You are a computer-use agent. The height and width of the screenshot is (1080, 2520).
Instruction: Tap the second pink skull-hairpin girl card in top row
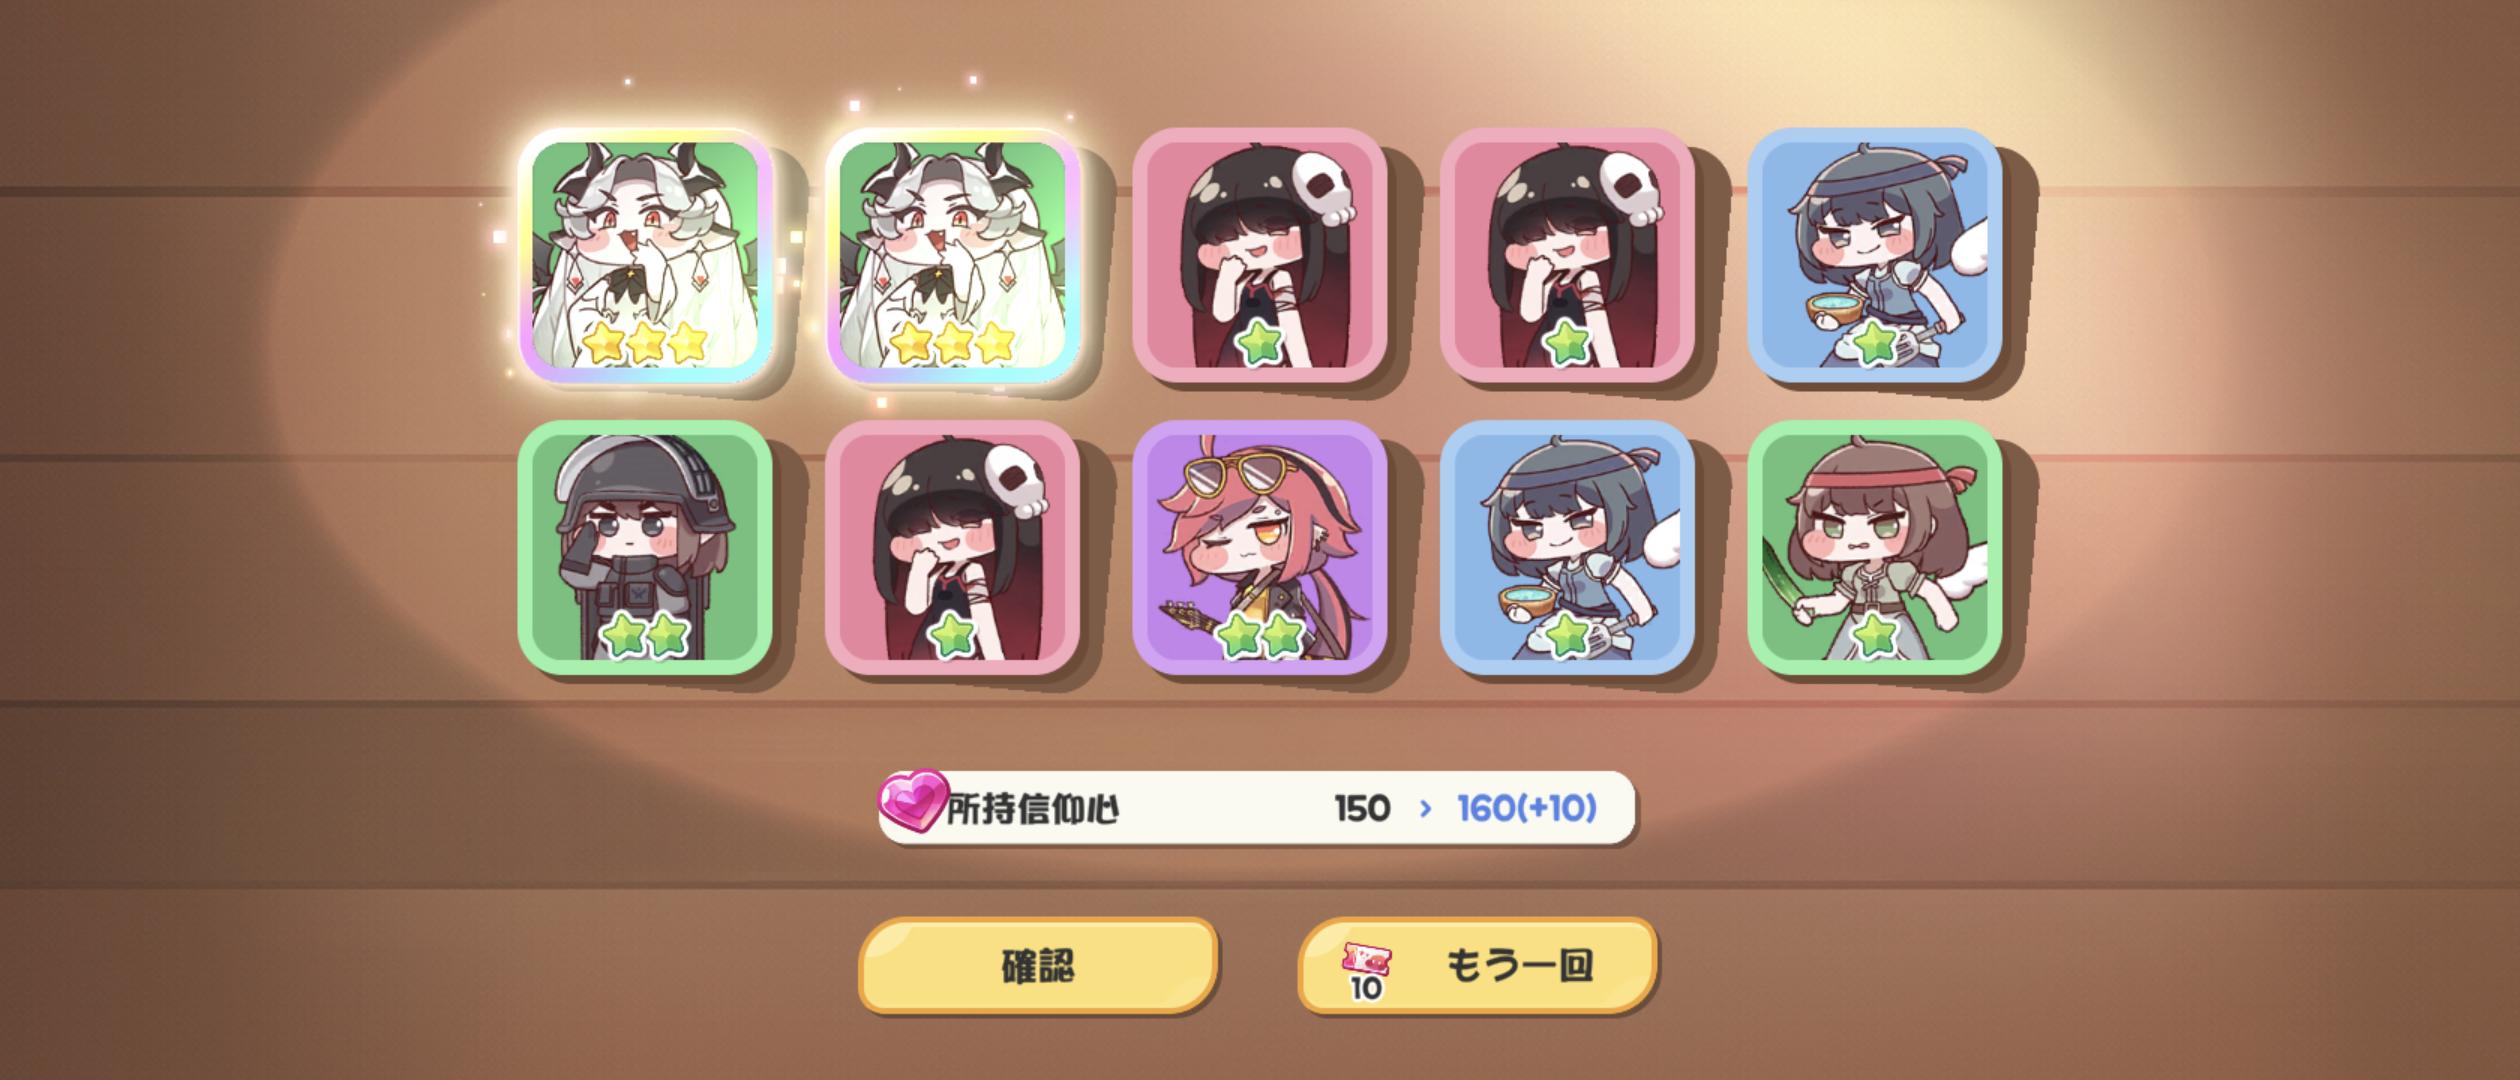click(x=1568, y=255)
